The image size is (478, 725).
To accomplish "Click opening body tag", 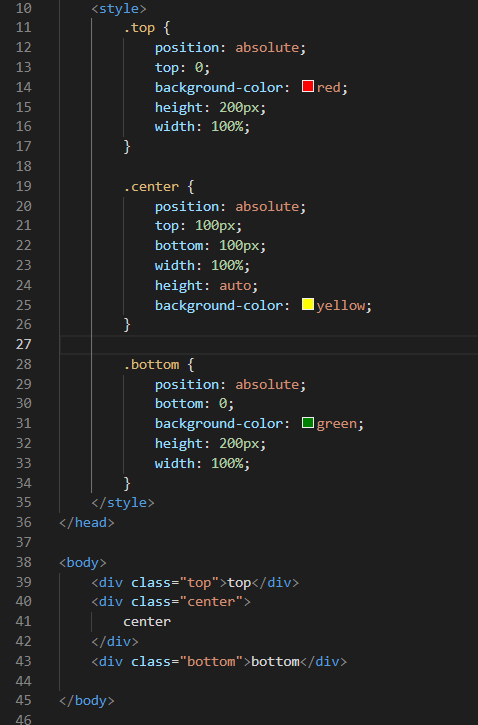I will point(83,563).
